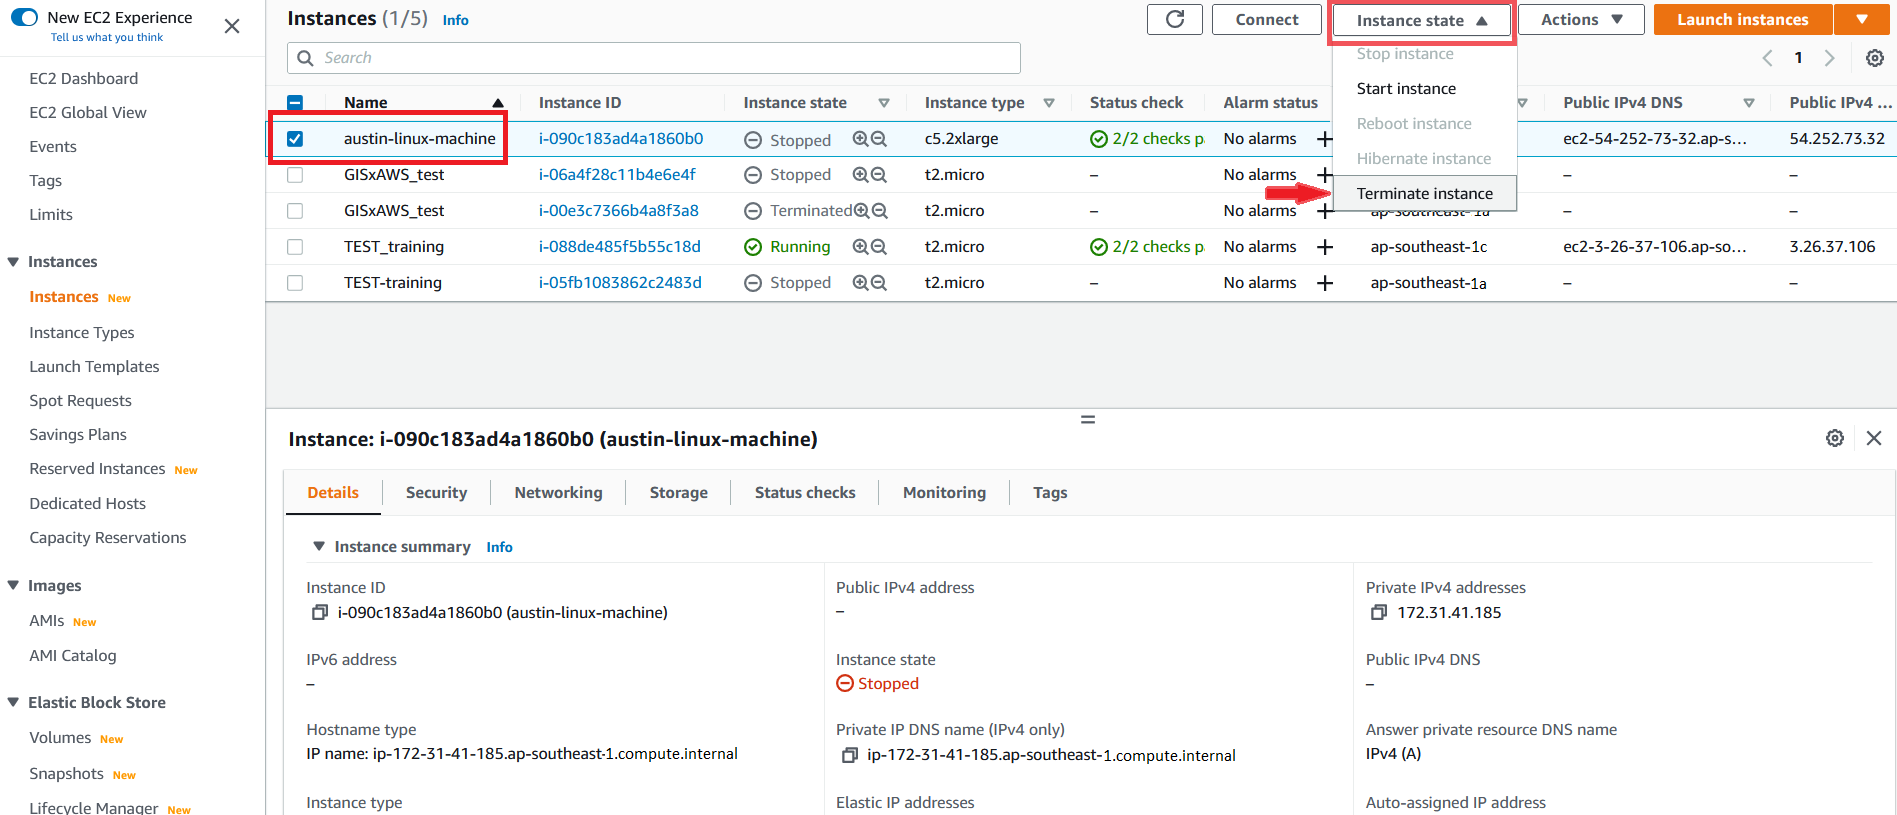This screenshot has height=815, width=1897.
Task: Open details panel settings gear
Action: point(1835,438)
